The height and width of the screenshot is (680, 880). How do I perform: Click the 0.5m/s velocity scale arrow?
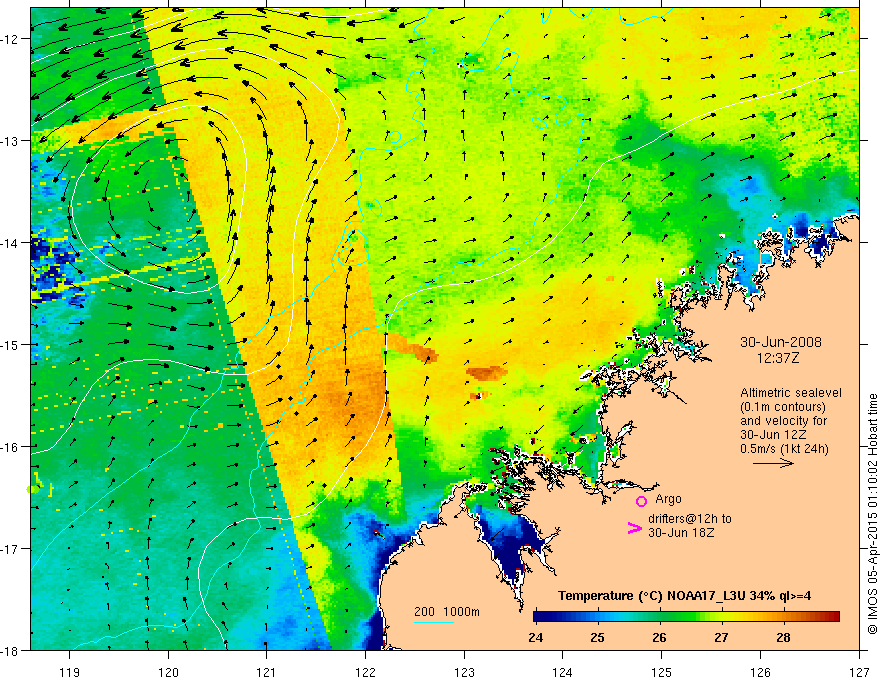click(x=773, y=463)
